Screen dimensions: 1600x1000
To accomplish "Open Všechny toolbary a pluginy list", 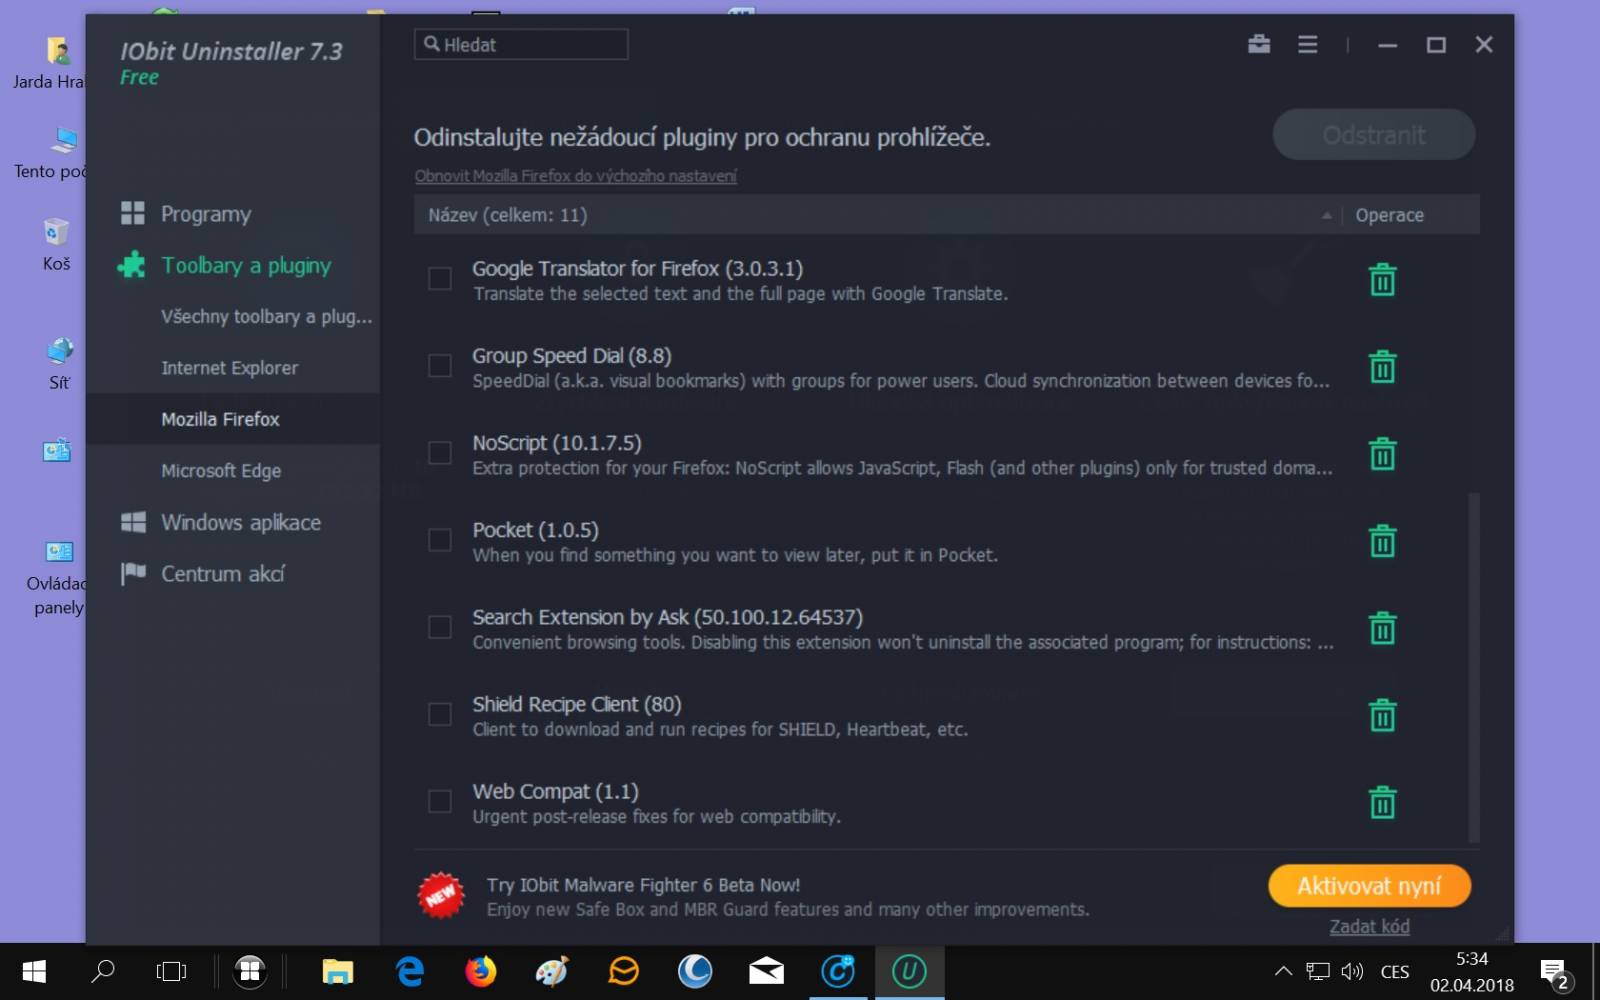I will [x=266, y=316].
